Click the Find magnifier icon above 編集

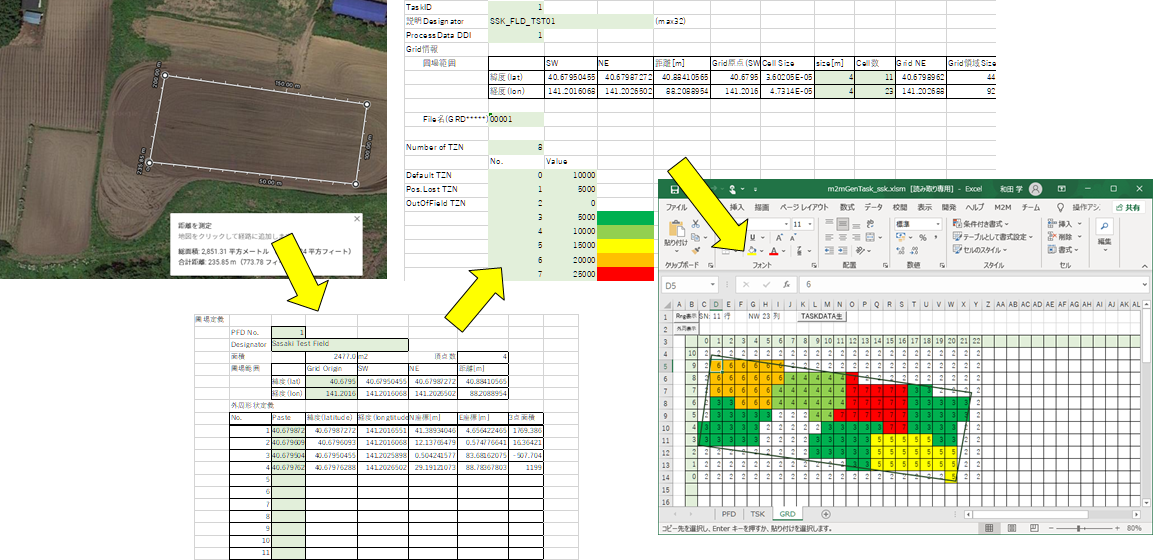pyautogui.click(x=1105, y=227)
